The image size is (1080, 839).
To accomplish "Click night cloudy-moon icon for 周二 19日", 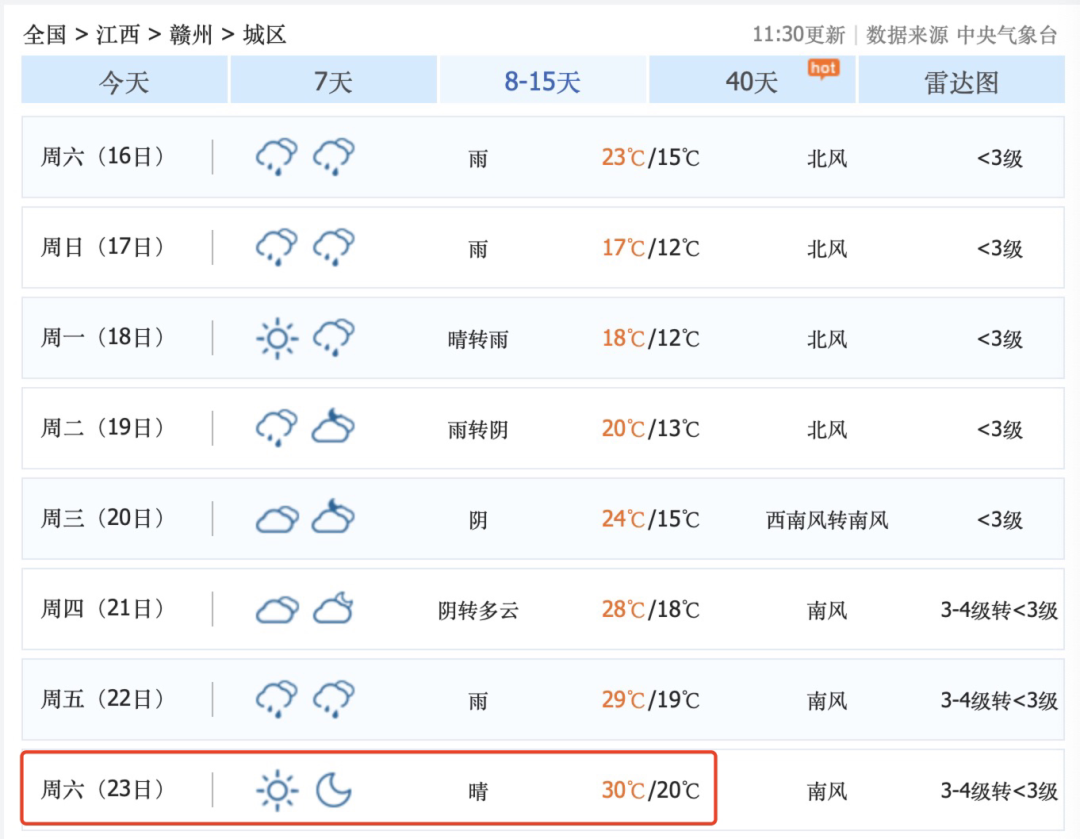I will pyautogui.click(x=333, y=426).
